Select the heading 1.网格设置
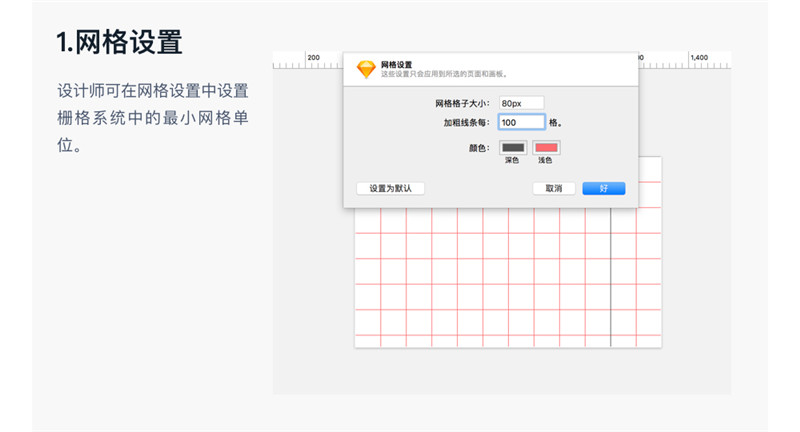The image size is (800, 432). 119,43
